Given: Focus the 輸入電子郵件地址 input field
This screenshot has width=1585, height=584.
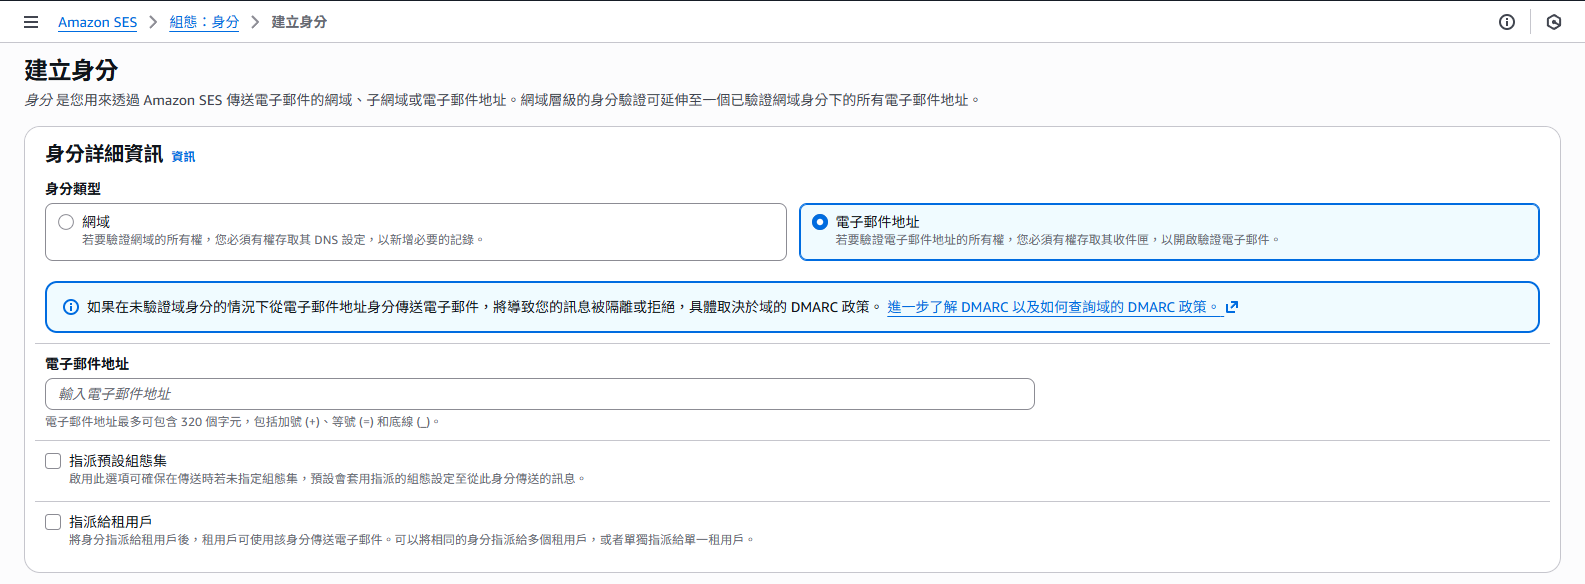Looking at the screenshot, I should point(540,394).
